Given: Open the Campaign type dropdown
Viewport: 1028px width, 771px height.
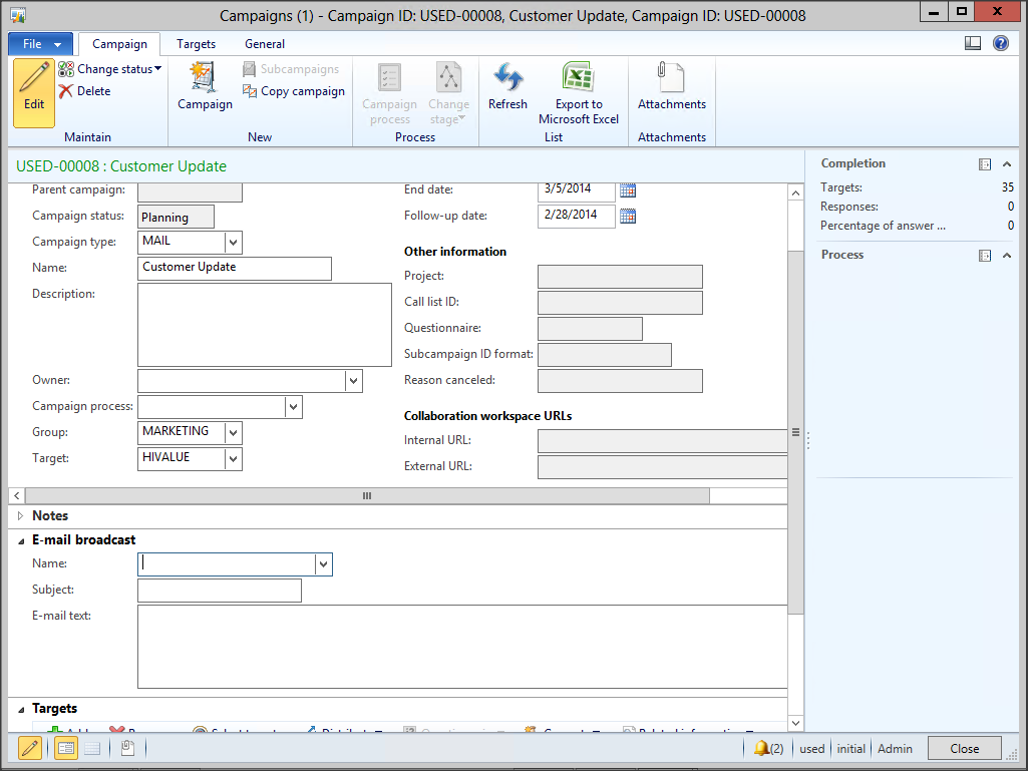Looking at the screenshot, I should click(233, 242).
